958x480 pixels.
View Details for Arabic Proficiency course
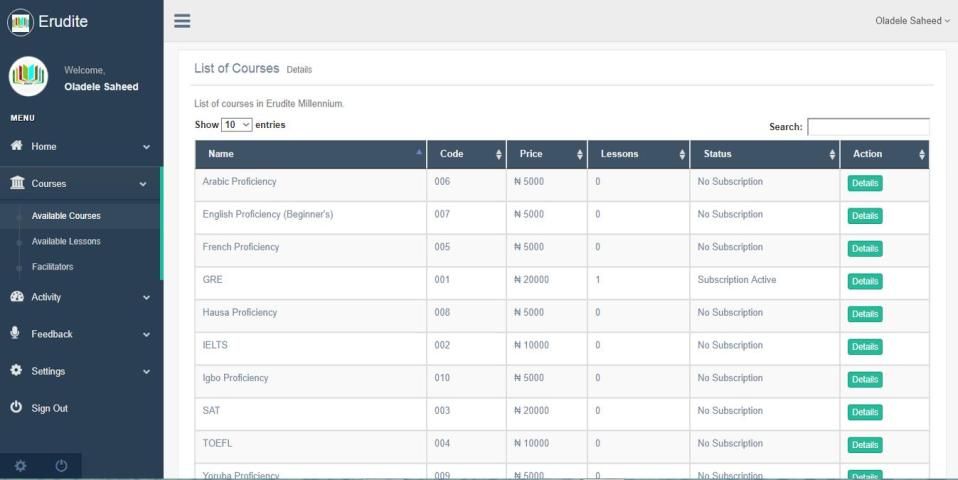tap(865, 183)
